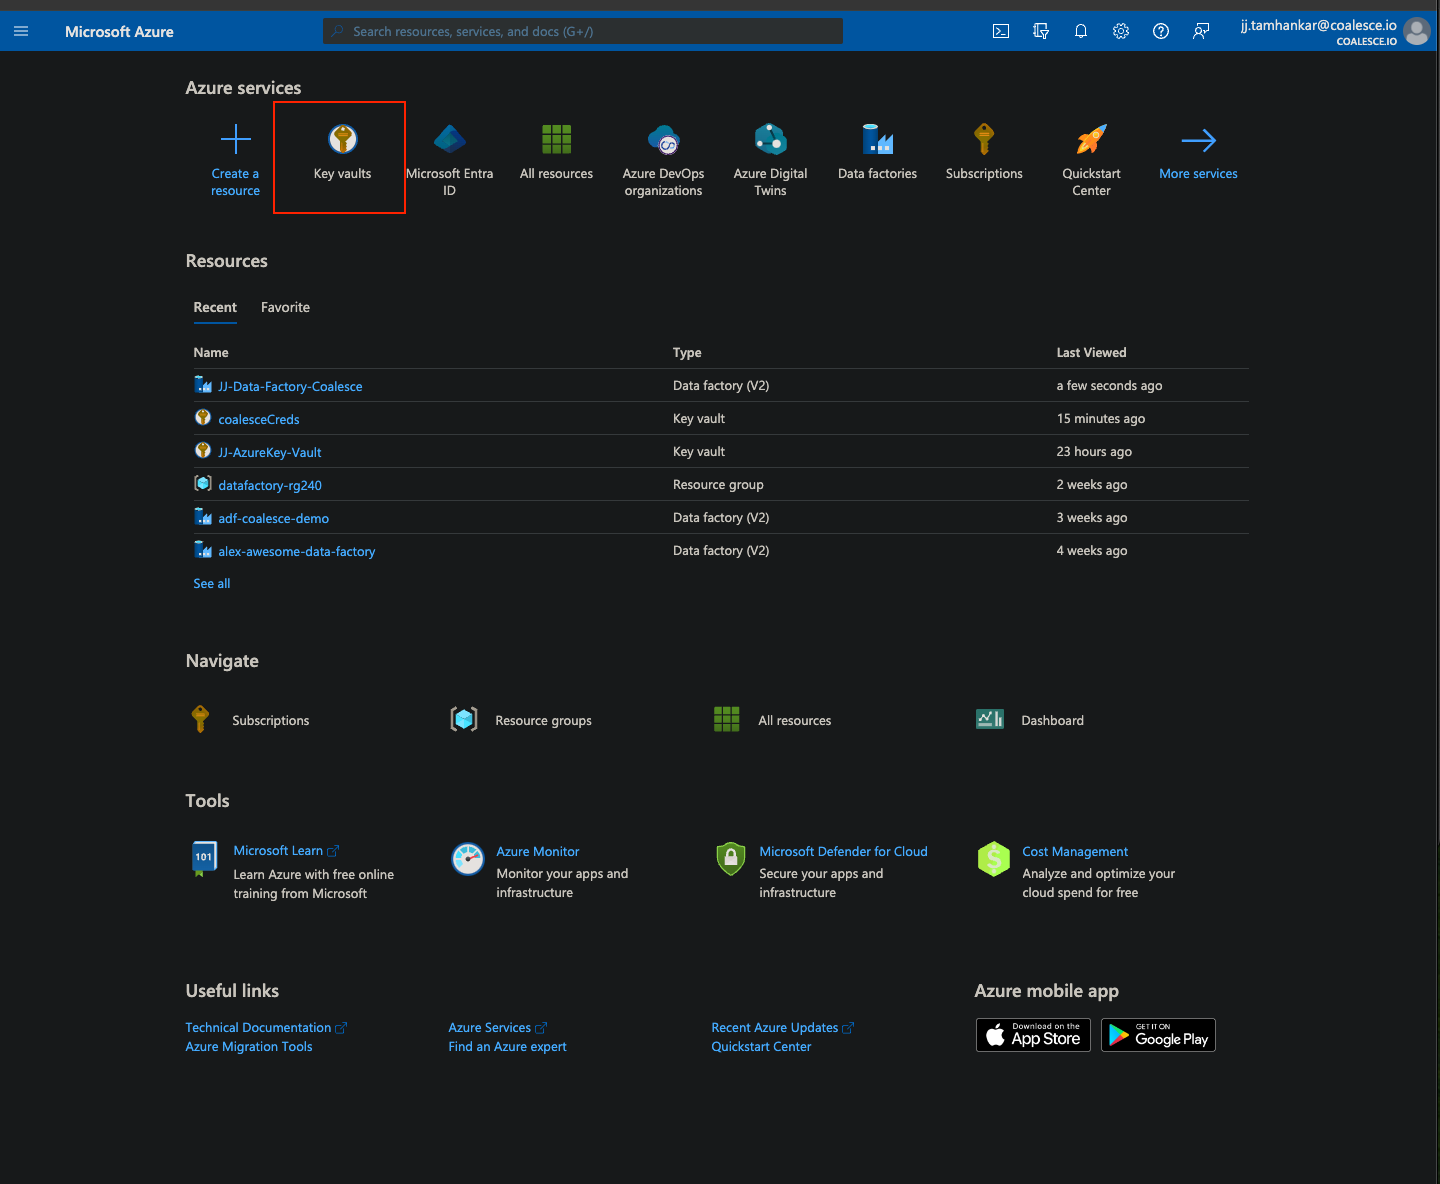The width and height of the screenshot is (1440, 1184).
Task: Switch to the Recent resources tab
Action: 215,307
